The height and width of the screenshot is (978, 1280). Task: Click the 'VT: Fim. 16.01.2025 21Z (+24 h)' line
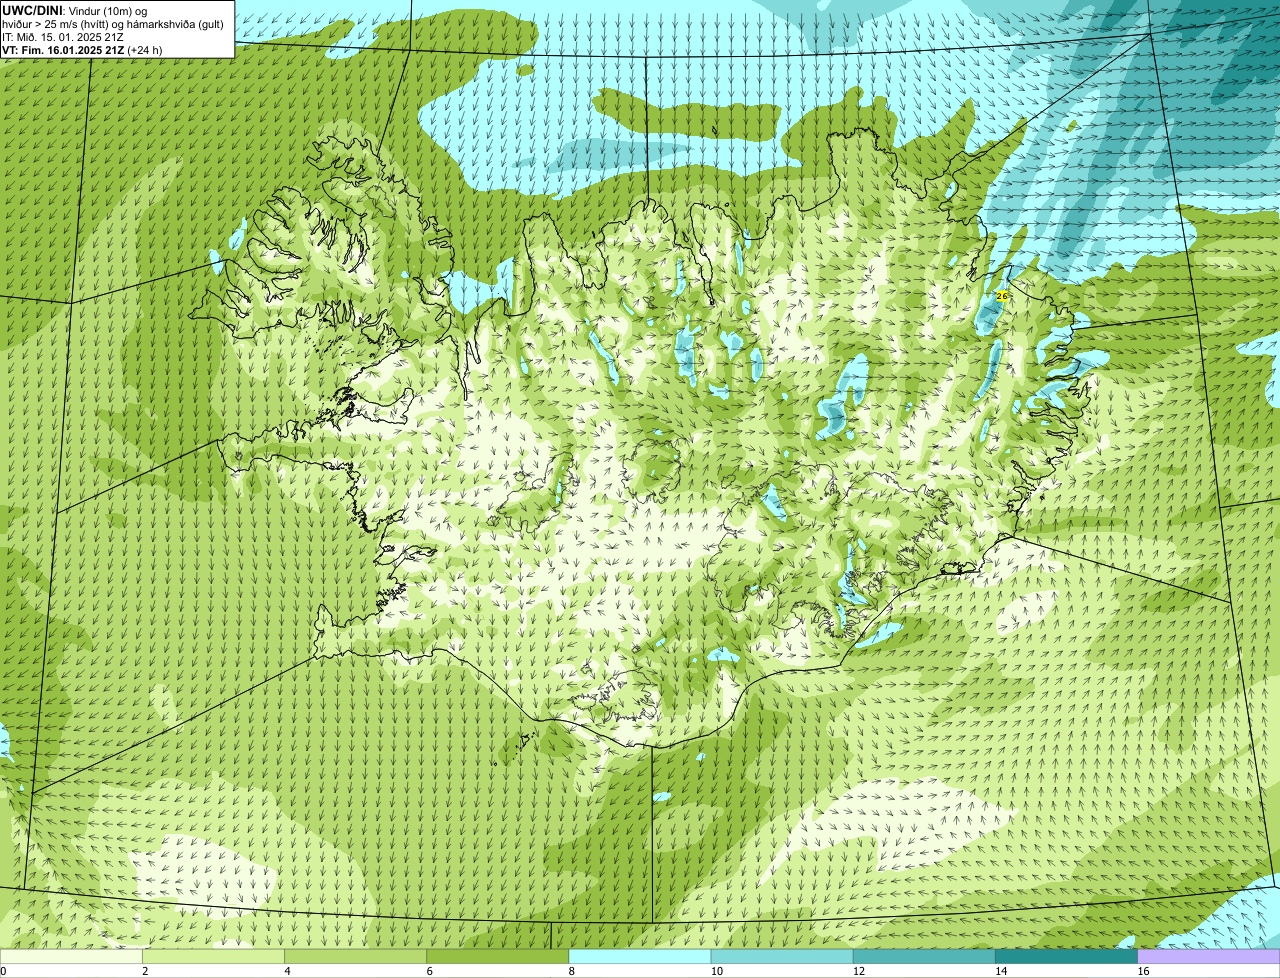point(82,50)
